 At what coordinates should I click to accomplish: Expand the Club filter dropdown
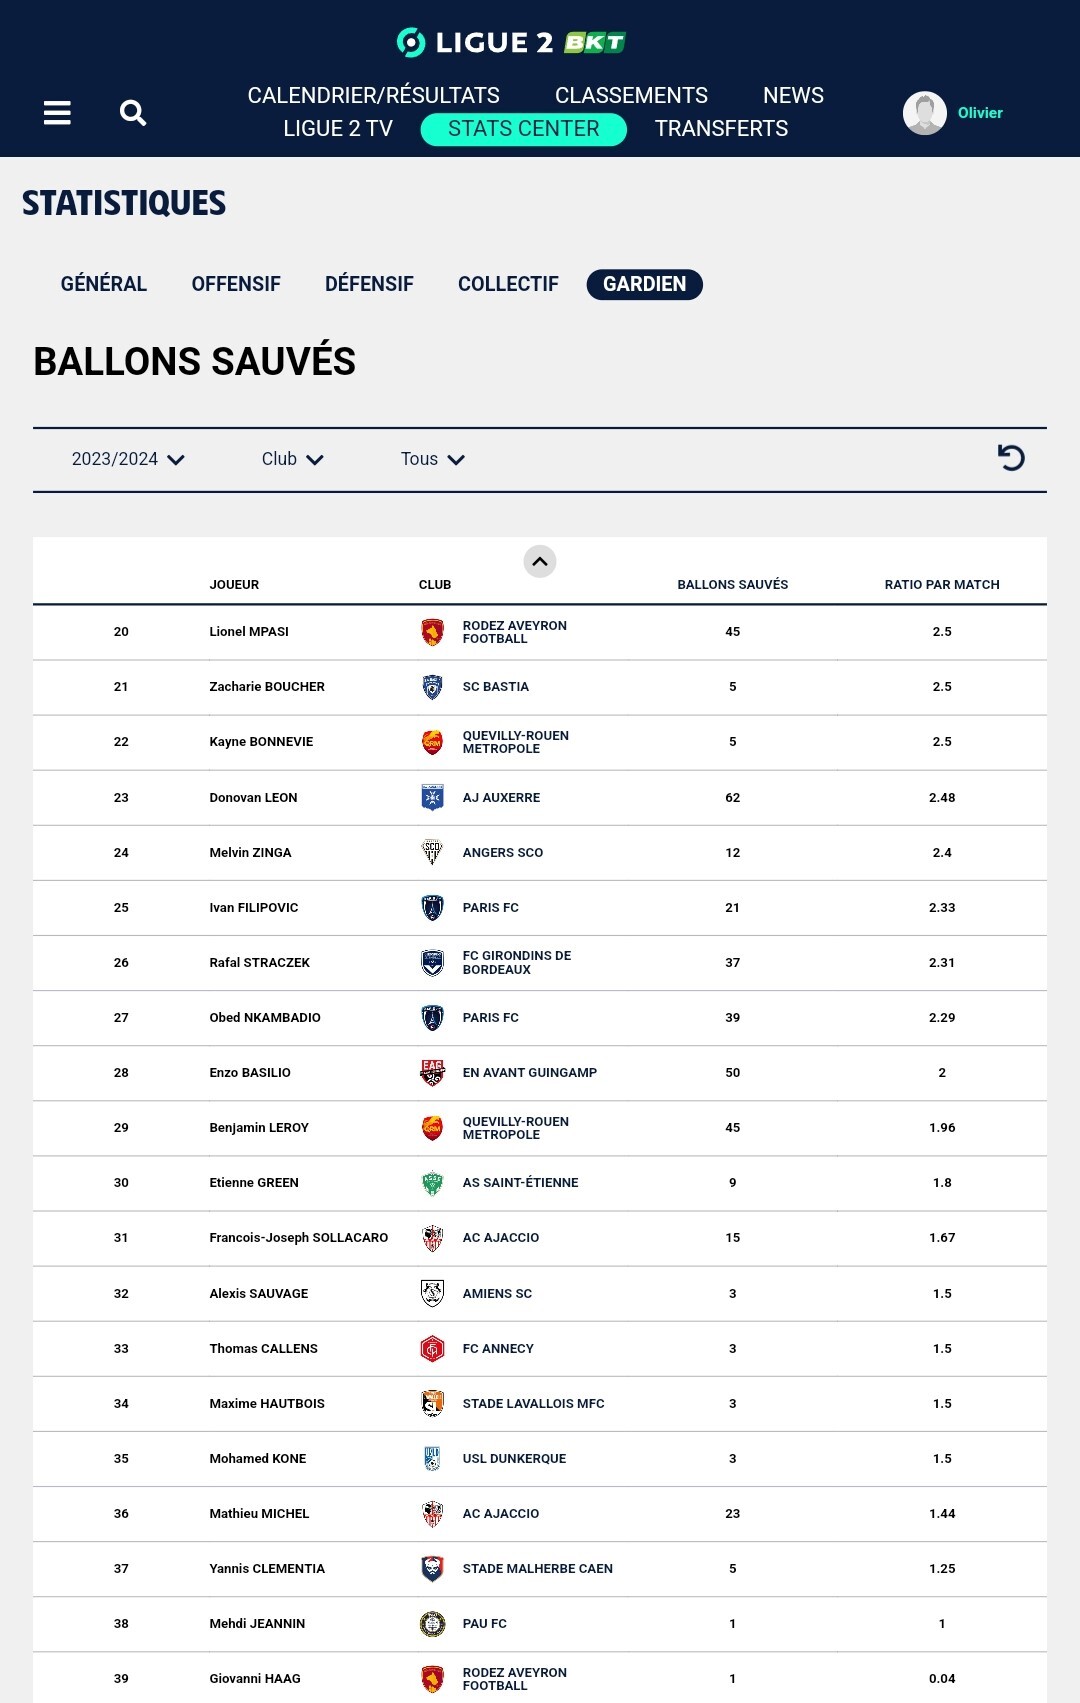(x=292, y=459)
